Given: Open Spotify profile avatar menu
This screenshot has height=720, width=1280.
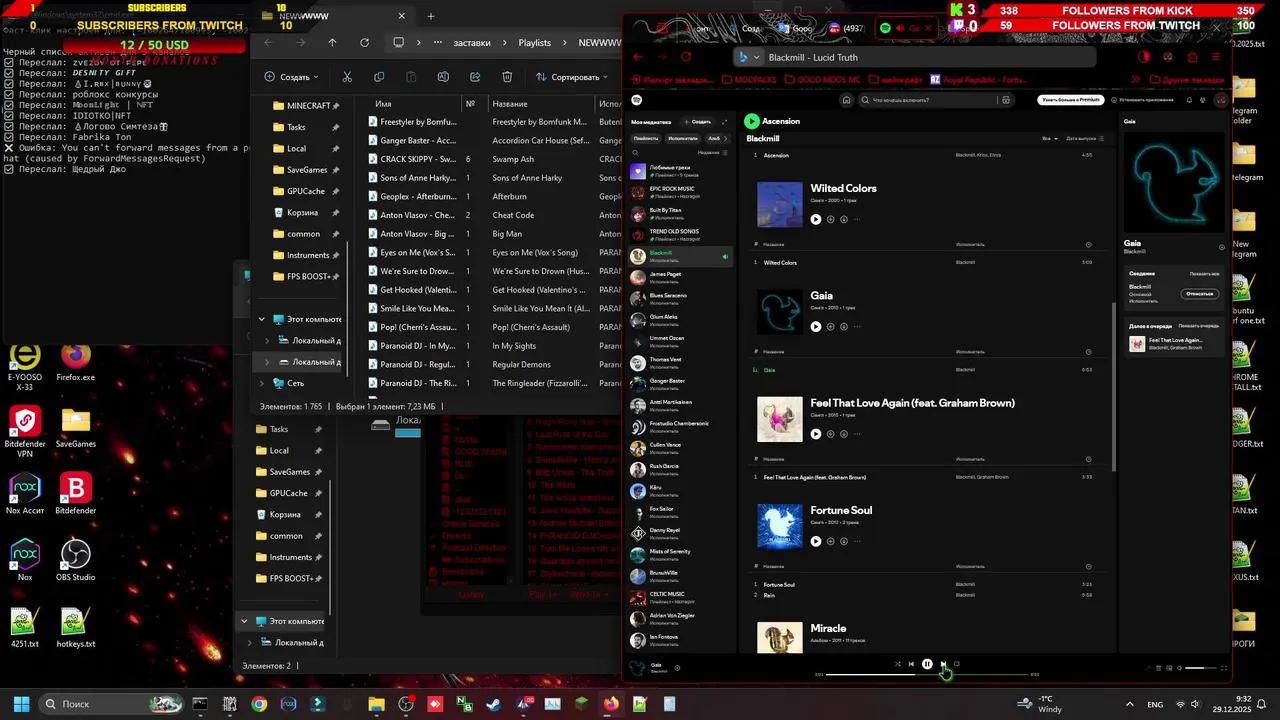Looking at the screenshot, I should (1221, 100).
